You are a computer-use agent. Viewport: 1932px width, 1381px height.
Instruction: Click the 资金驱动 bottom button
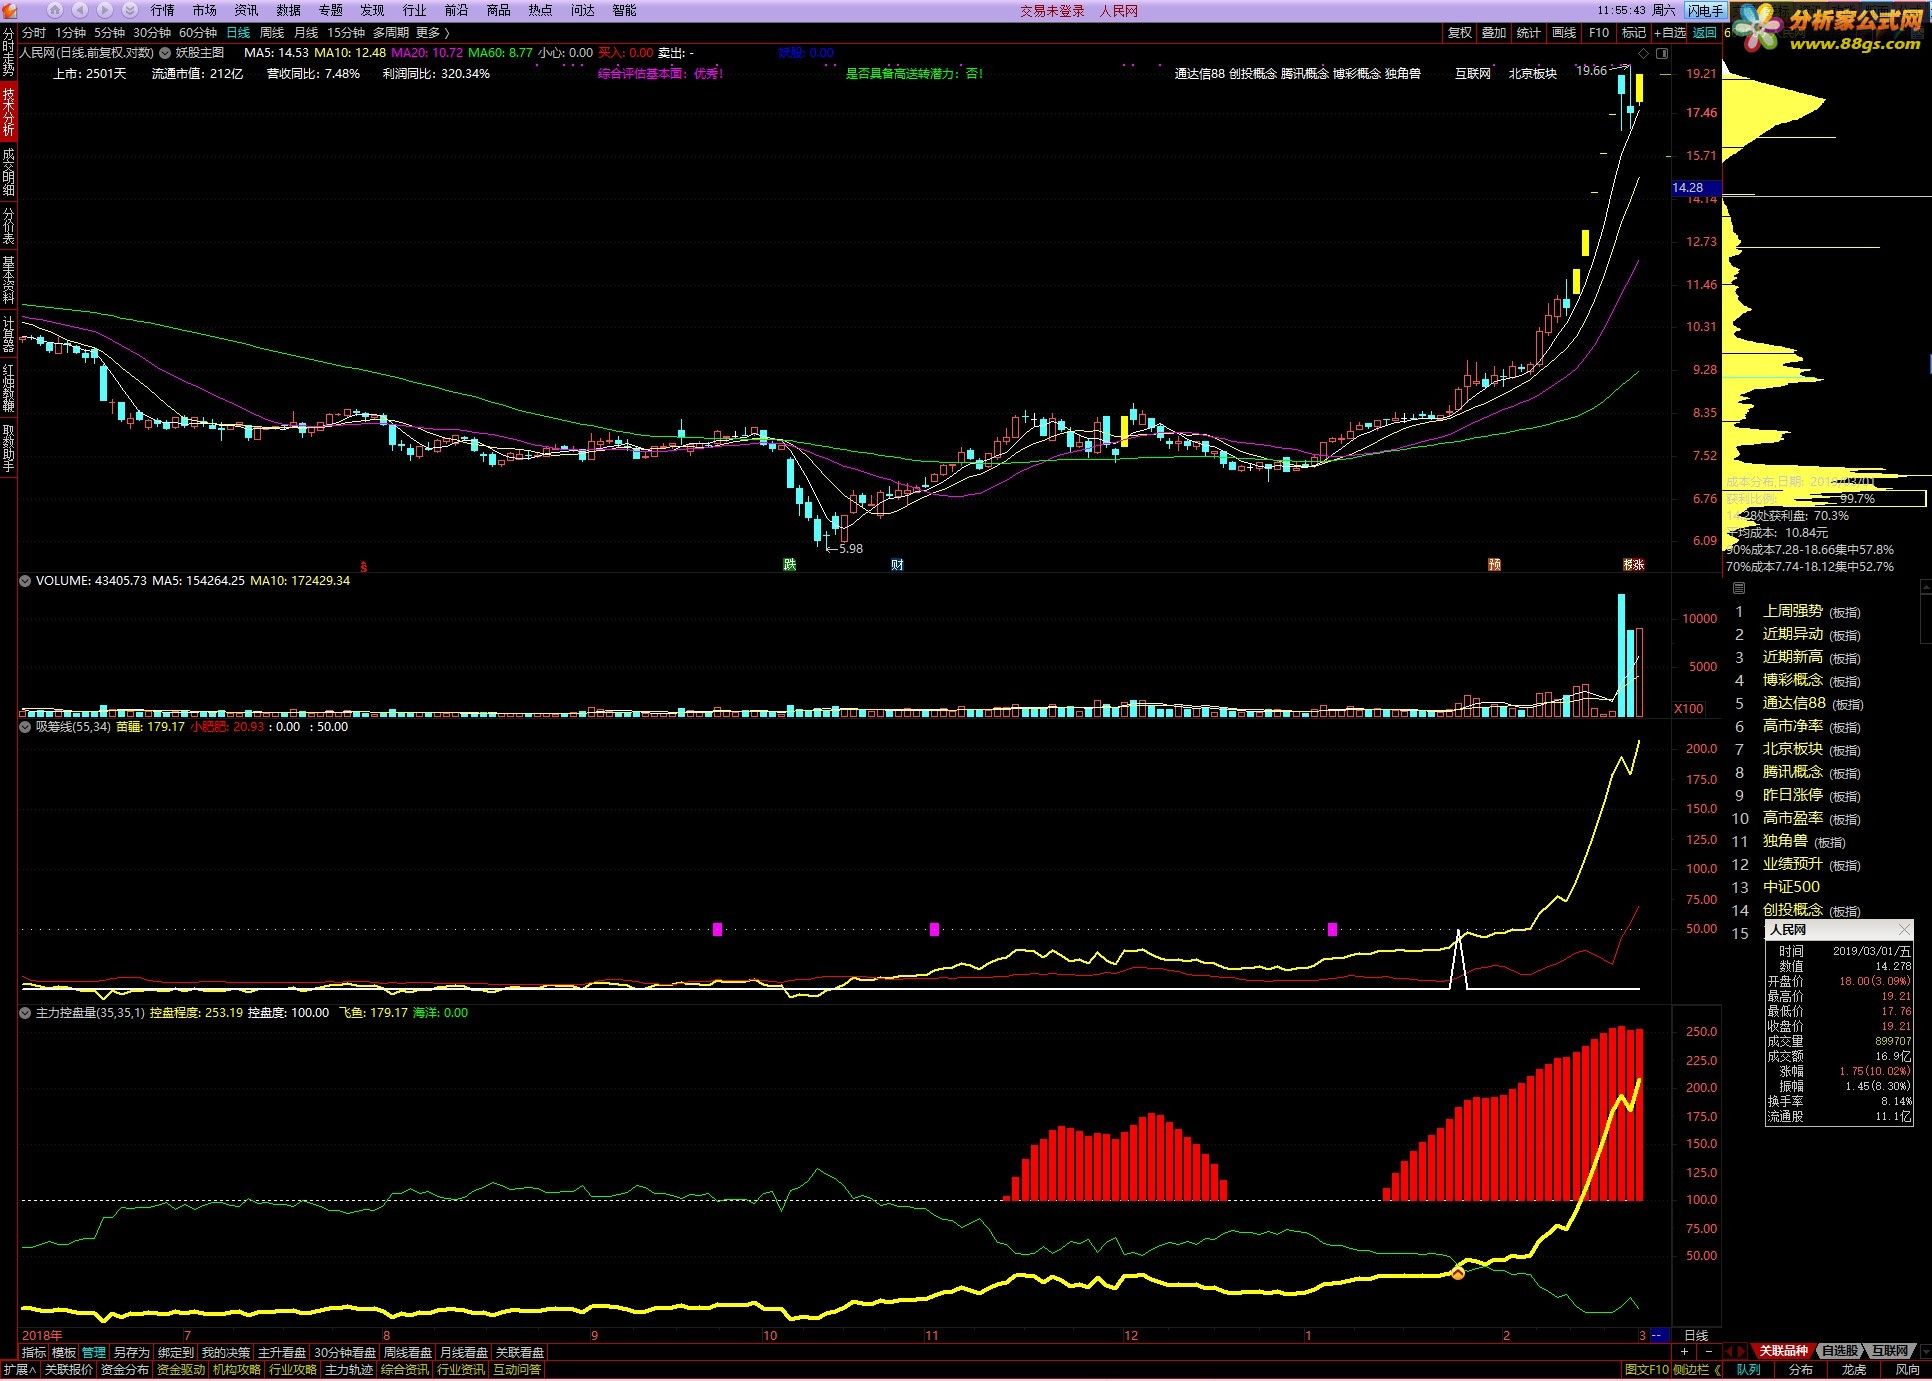click(181, 1370)
